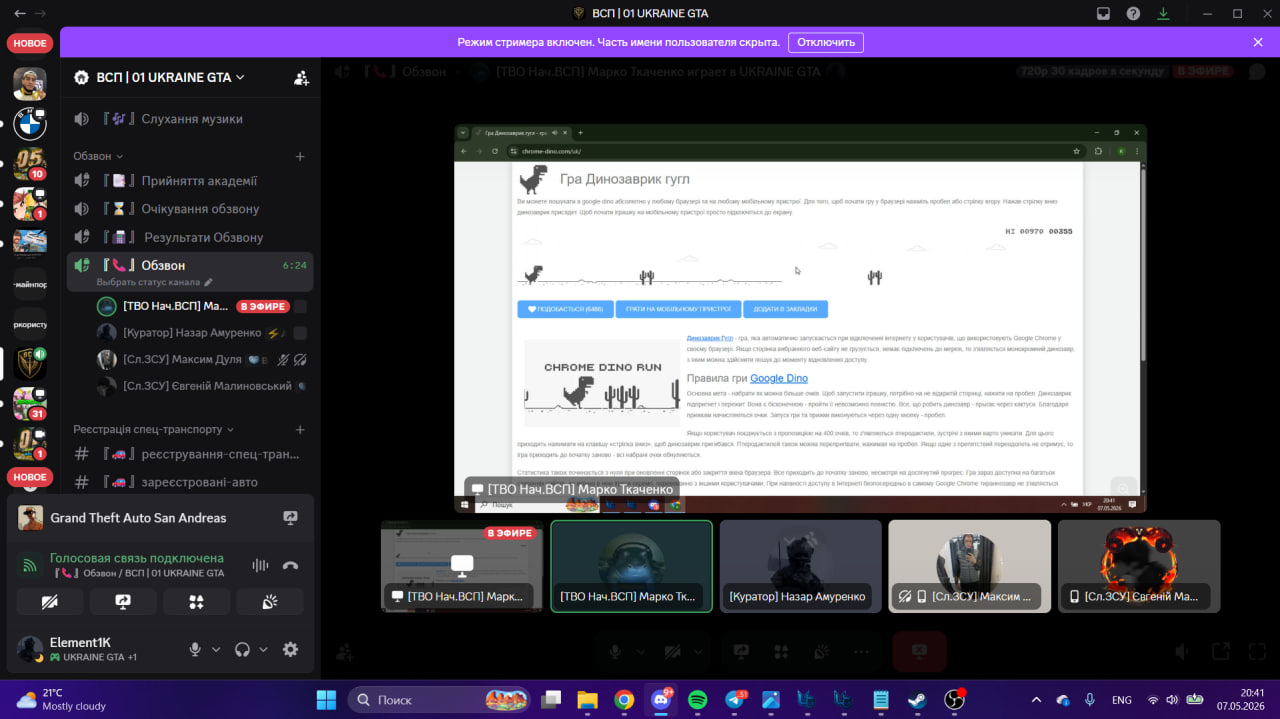Mute the microphone in the user panel
This screenshot has width=1280, height=719.
(x=196, y=649)
